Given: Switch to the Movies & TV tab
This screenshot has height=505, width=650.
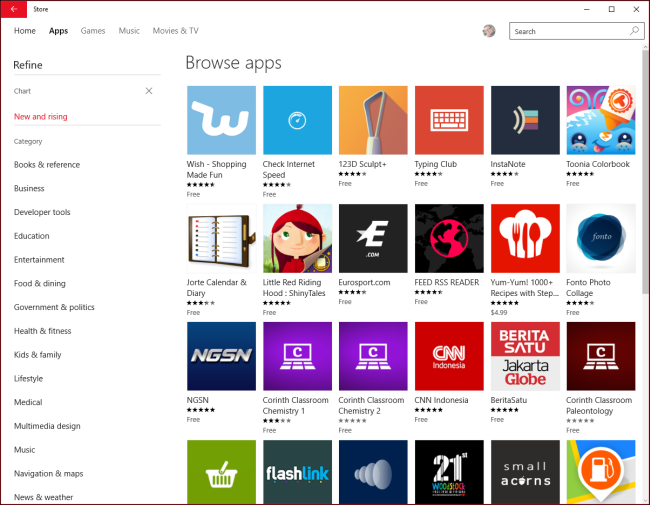Looking at the screenshot, I should click(176, 31).
